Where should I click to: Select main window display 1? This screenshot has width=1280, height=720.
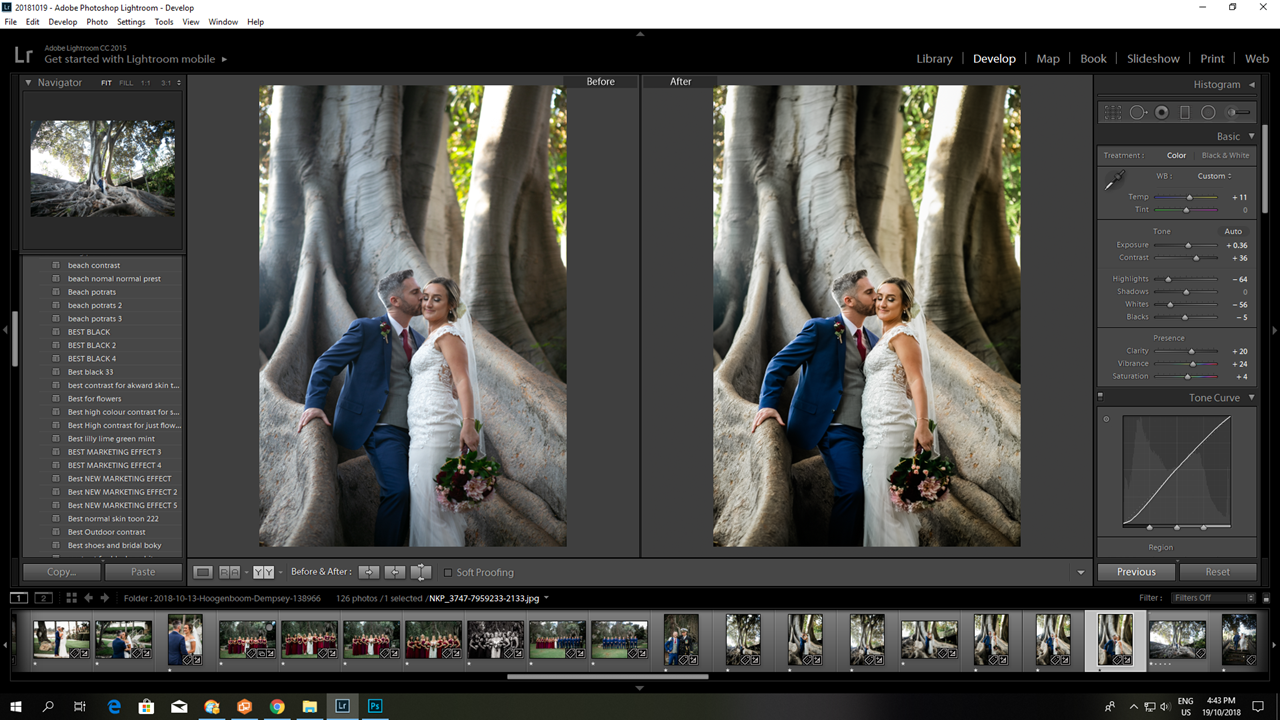(x=19, y=598)
